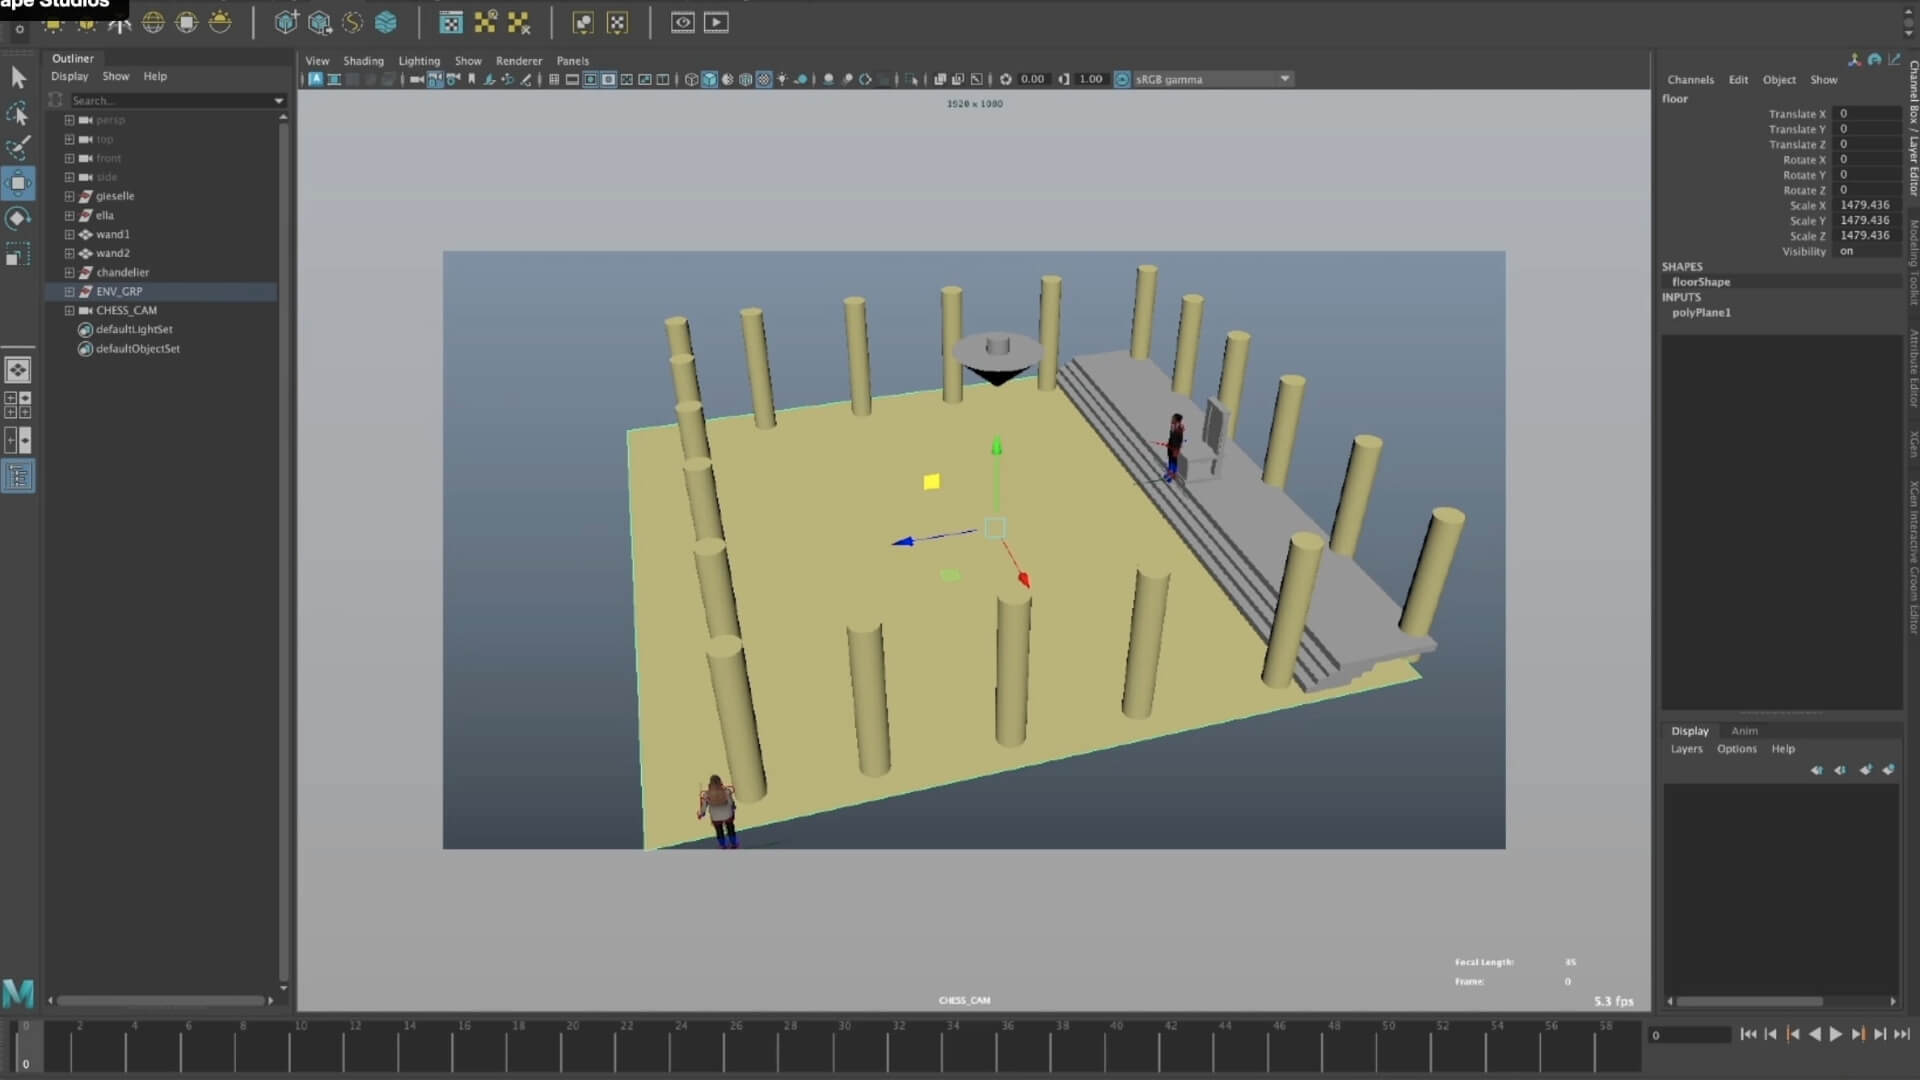Toggle the grid display in viewport toolbar
The width and height of the screenshot is (1920, 1080).
(x=554, y=79)
